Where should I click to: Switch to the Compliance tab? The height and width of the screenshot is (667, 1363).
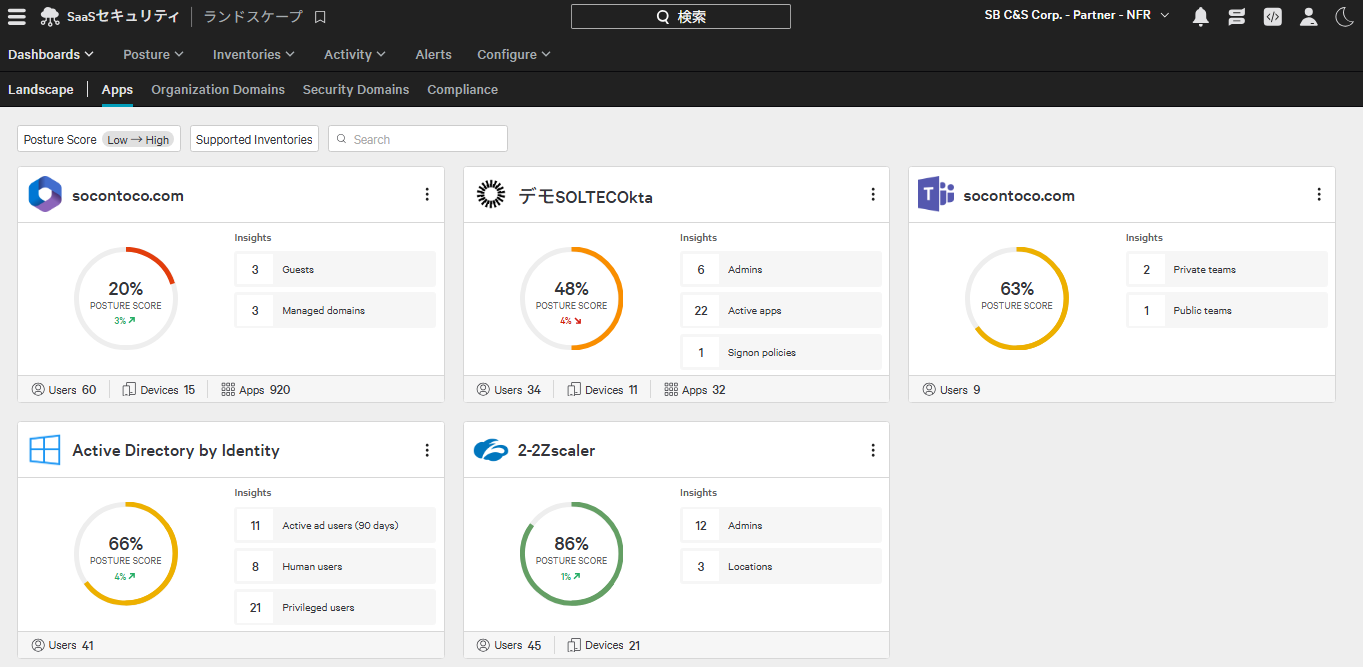(x=462, y=89)
